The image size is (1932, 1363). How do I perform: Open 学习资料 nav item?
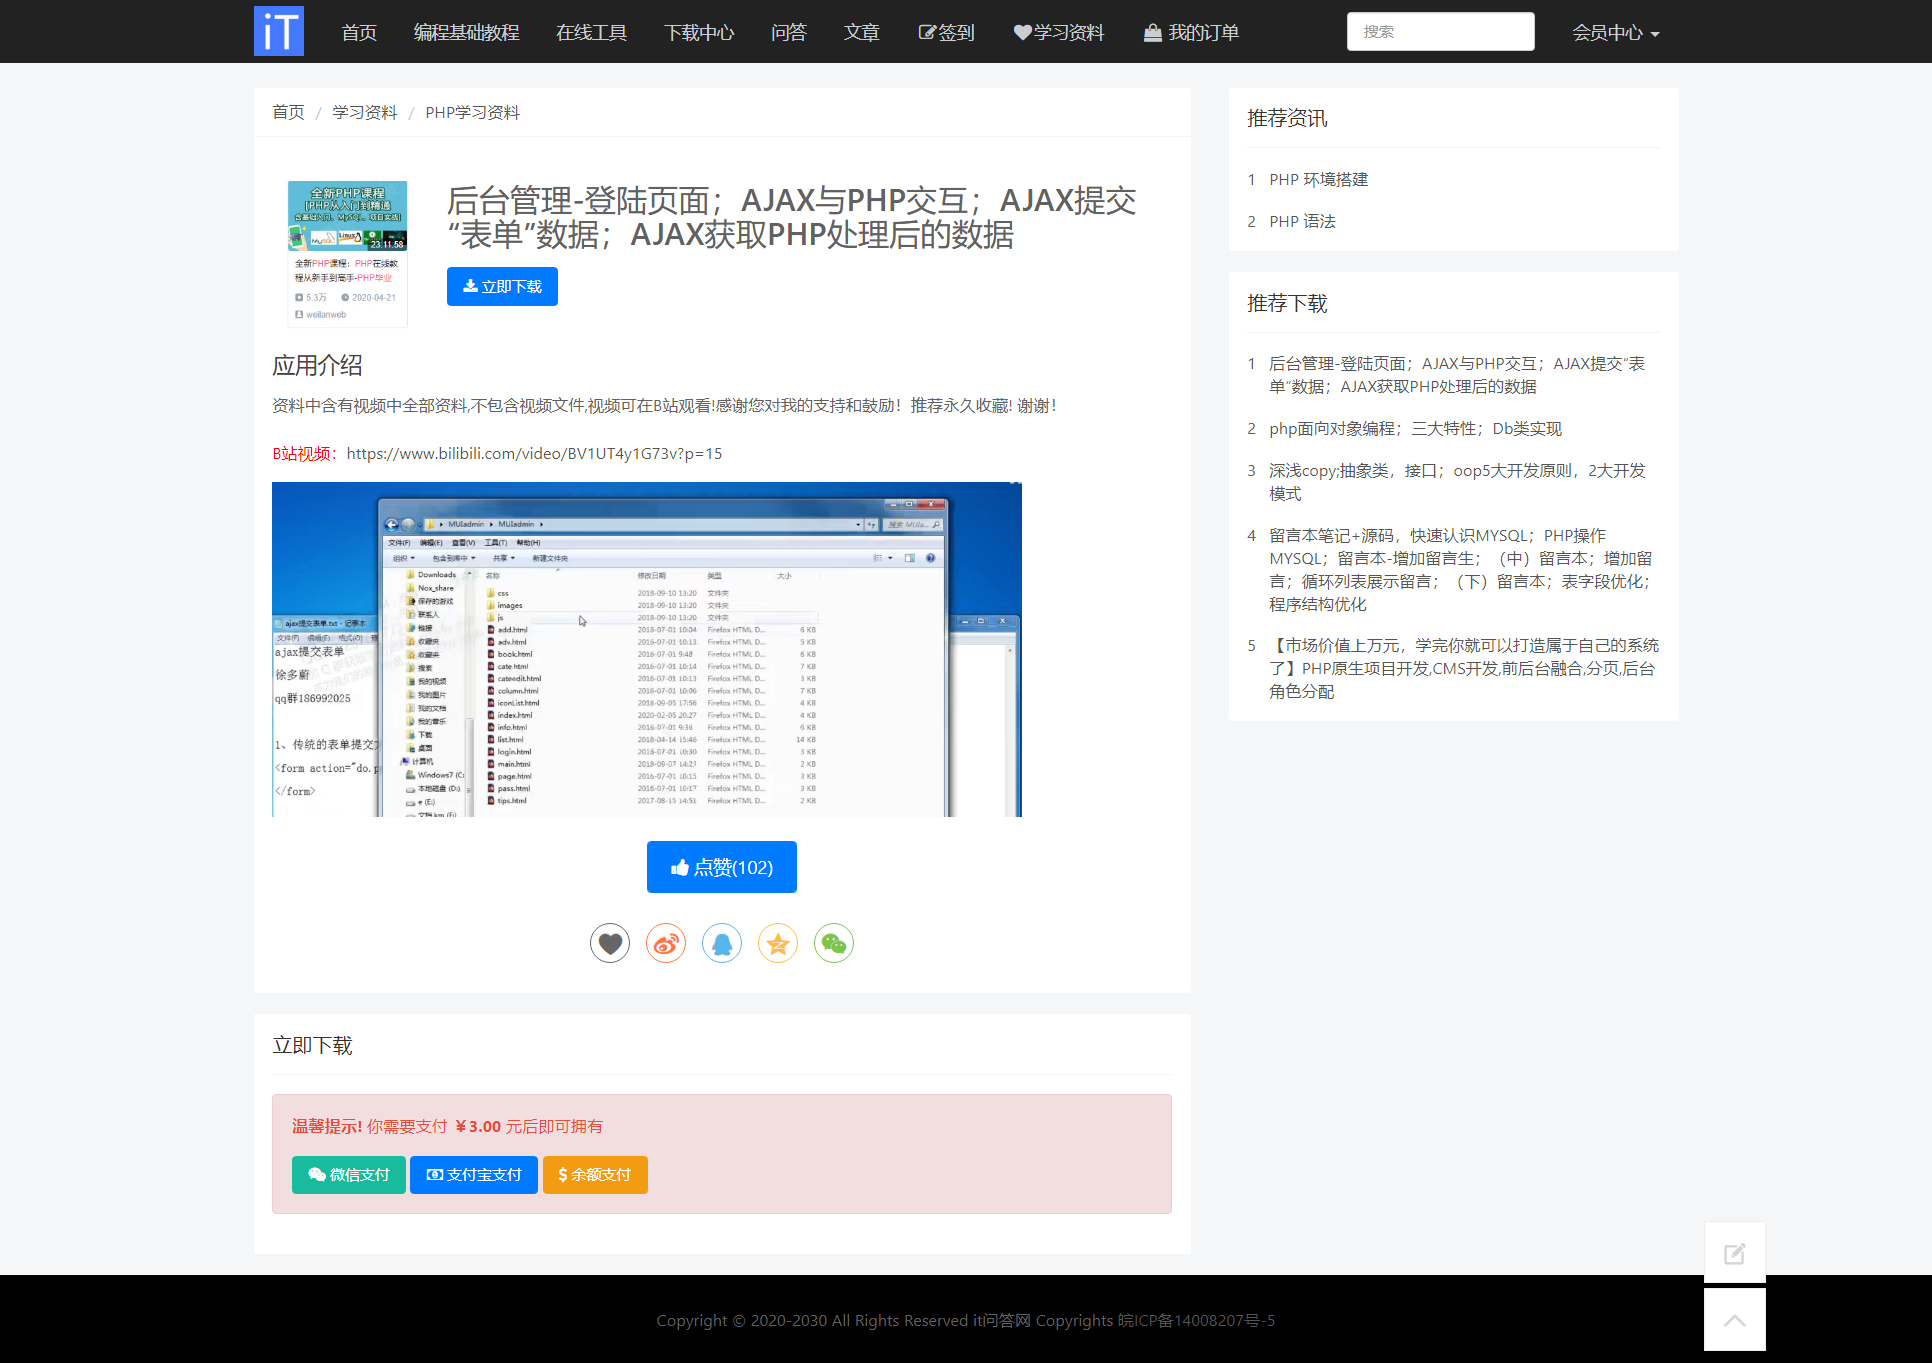pyautogui.click(x=1059, y=32)
